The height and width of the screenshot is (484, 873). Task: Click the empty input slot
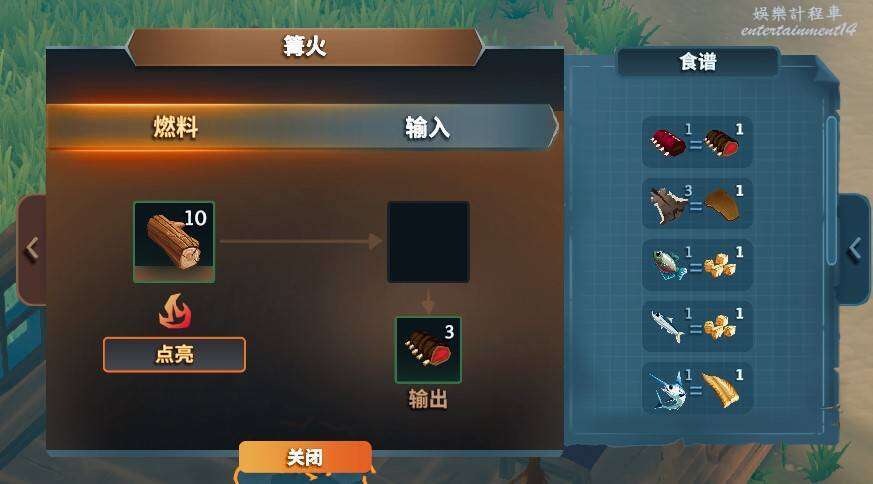click(x=428, y=242)
